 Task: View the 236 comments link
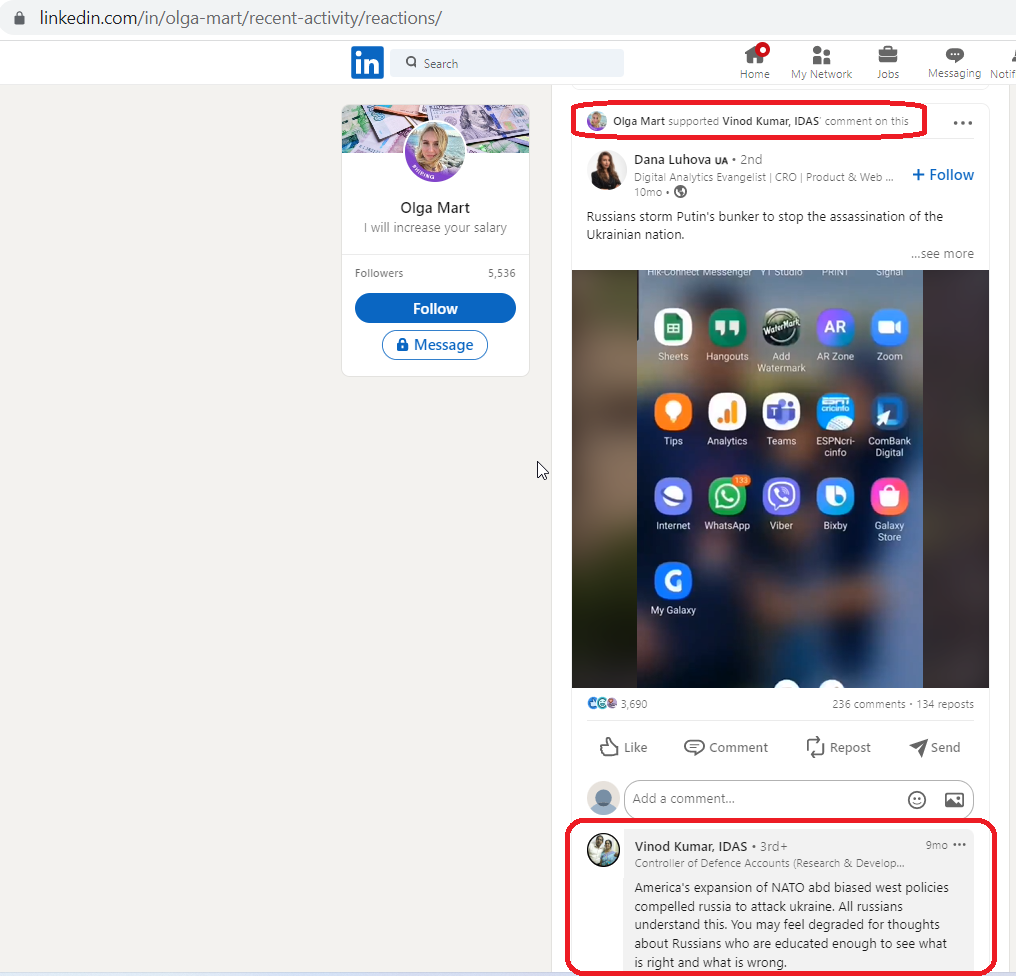point(868,704)
